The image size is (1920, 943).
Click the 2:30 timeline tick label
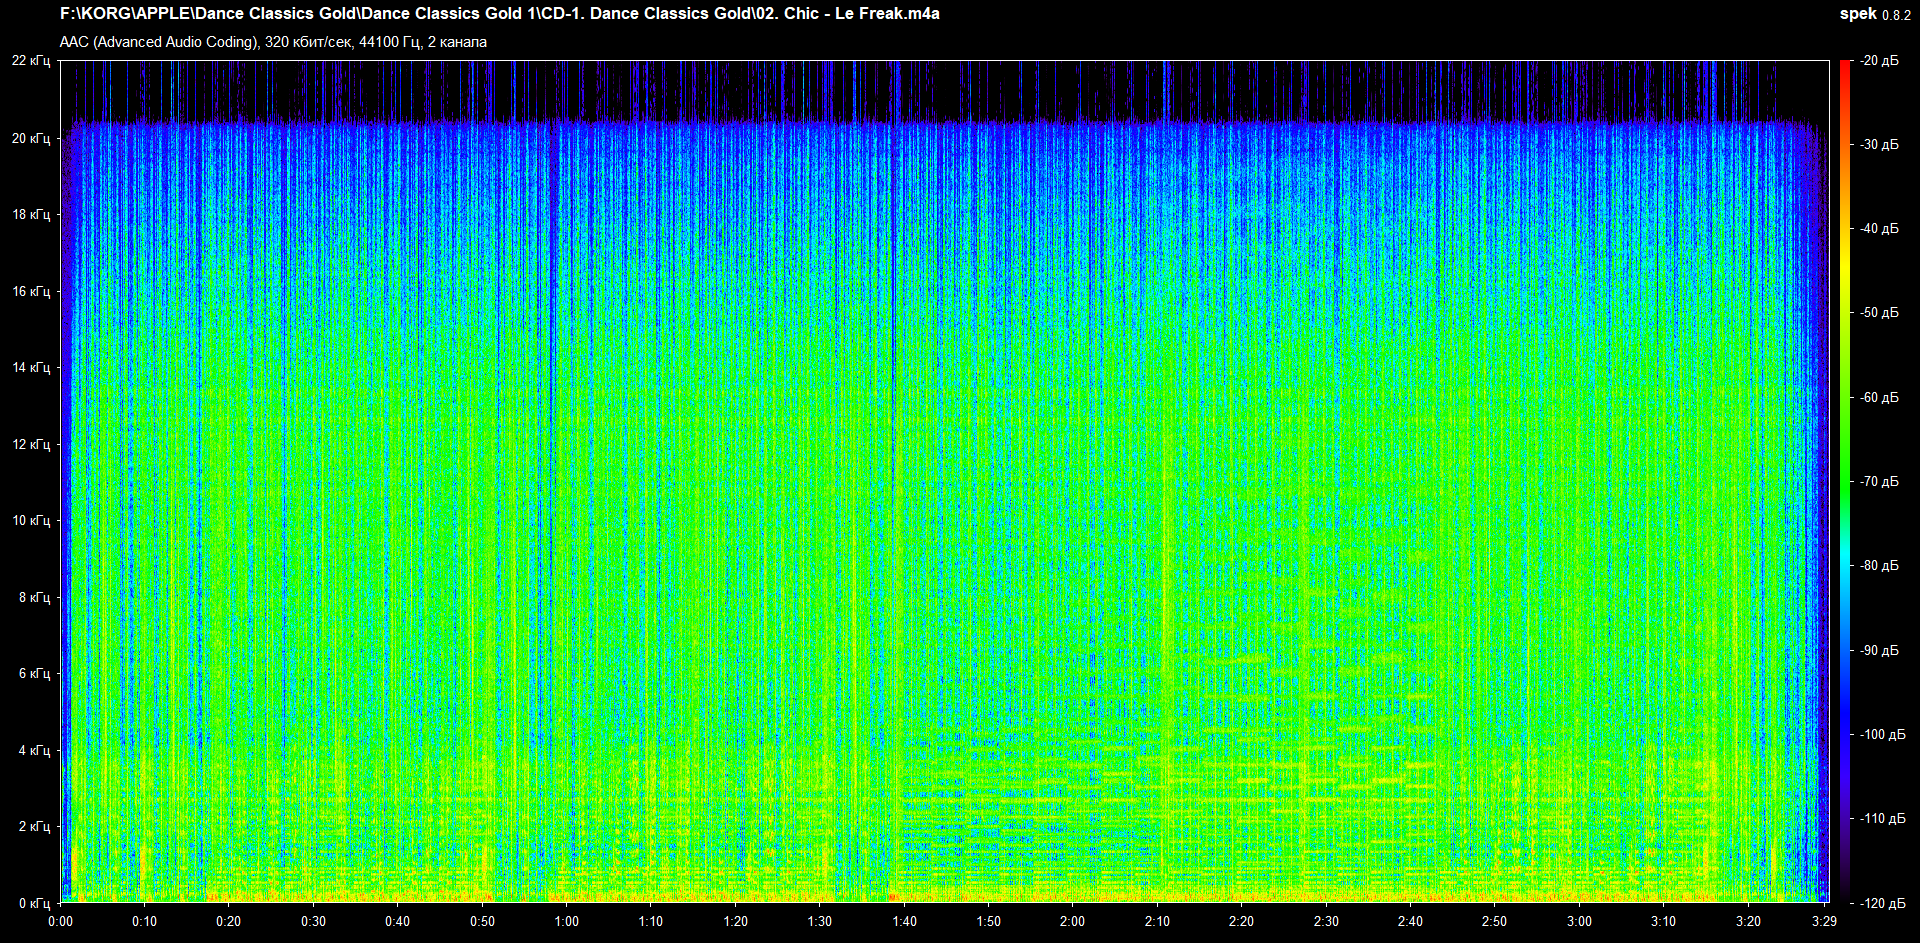1326,921
